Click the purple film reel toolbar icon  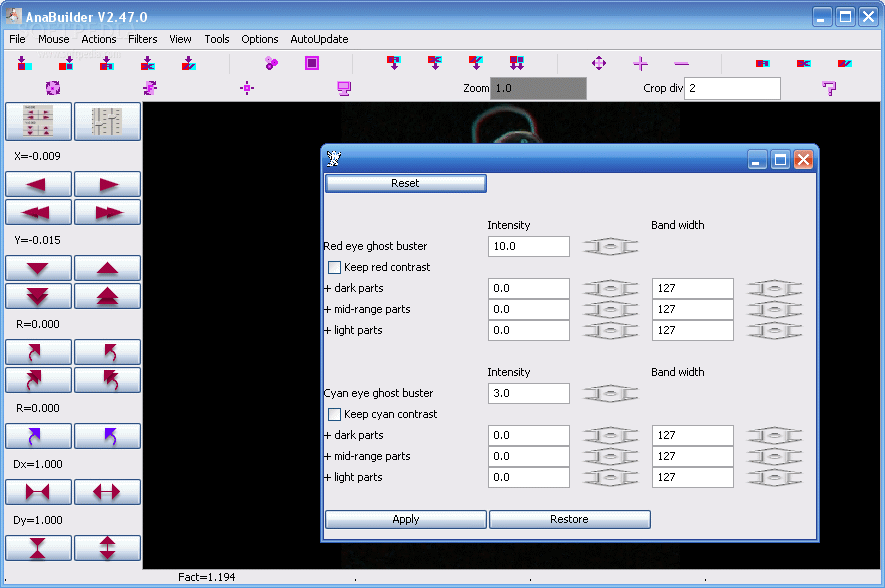click(271, 63)
